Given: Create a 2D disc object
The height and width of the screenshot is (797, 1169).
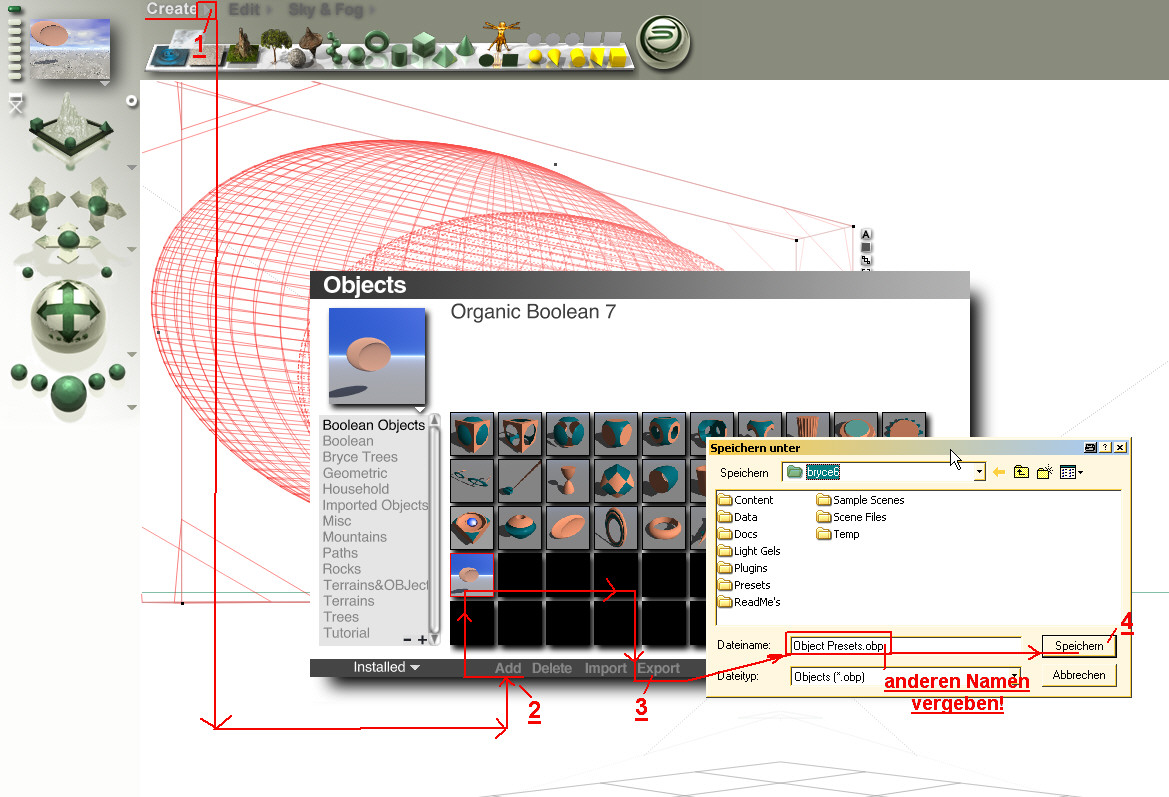Looking at the screenshot, I should pyautogui.click(x=486, y=60).
